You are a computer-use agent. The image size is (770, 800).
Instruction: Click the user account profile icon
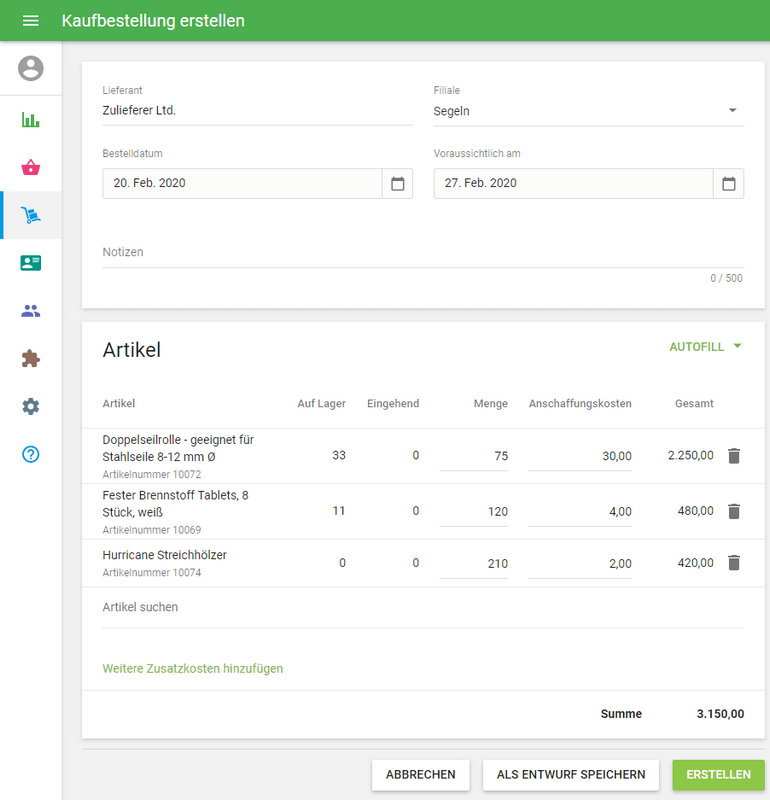[x=31, y=68]
